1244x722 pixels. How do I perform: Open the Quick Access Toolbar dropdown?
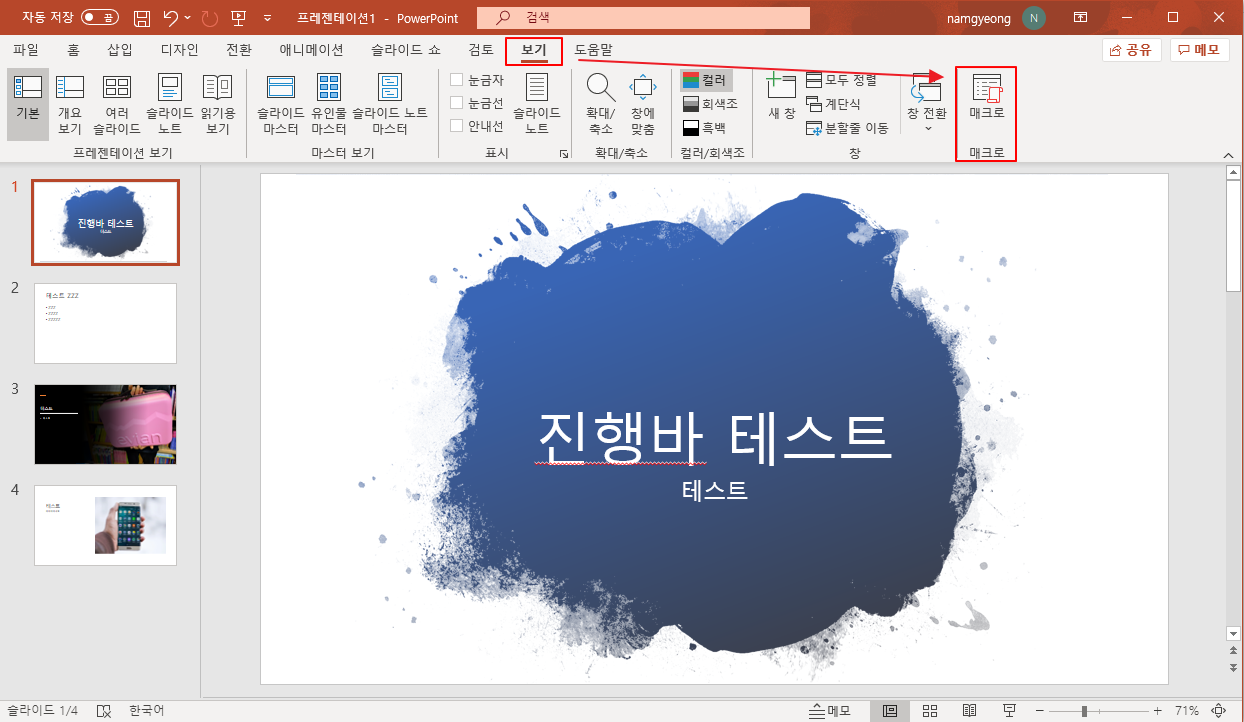[x=266, y=17]
